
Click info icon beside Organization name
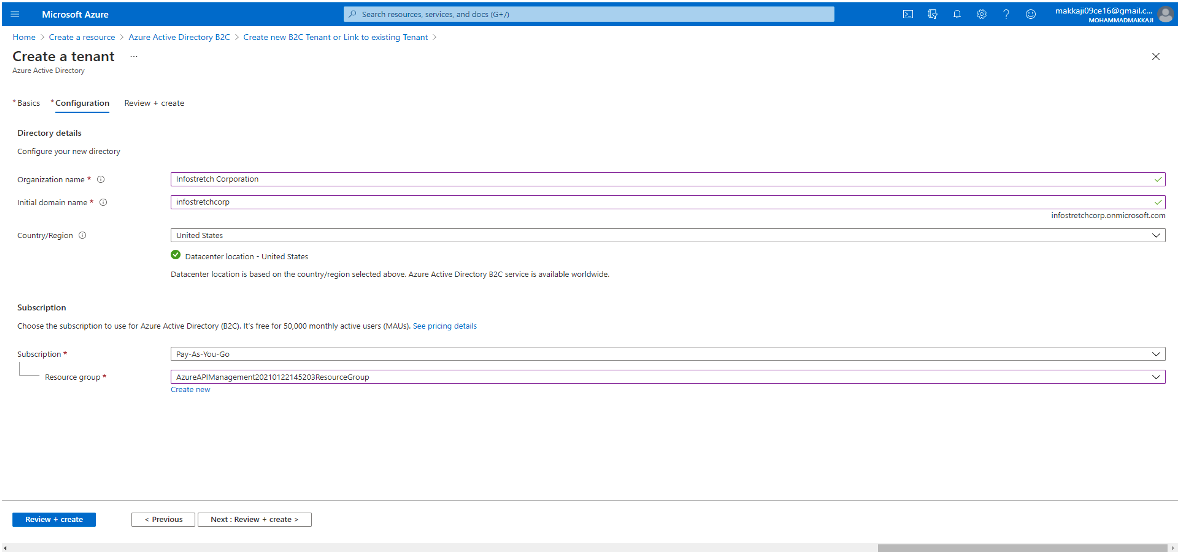click(101, 180)
